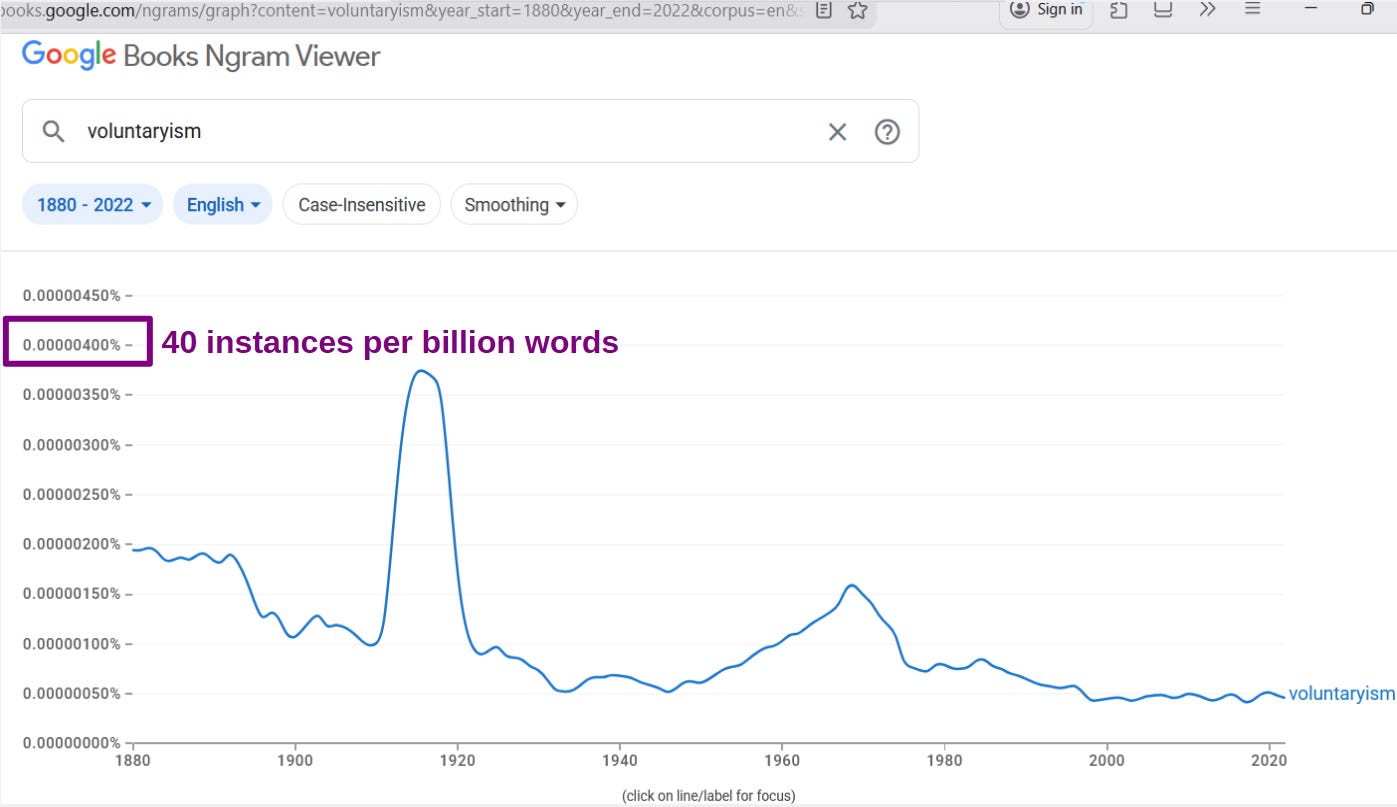Bookmark this page with the star icon

(857, 10)
